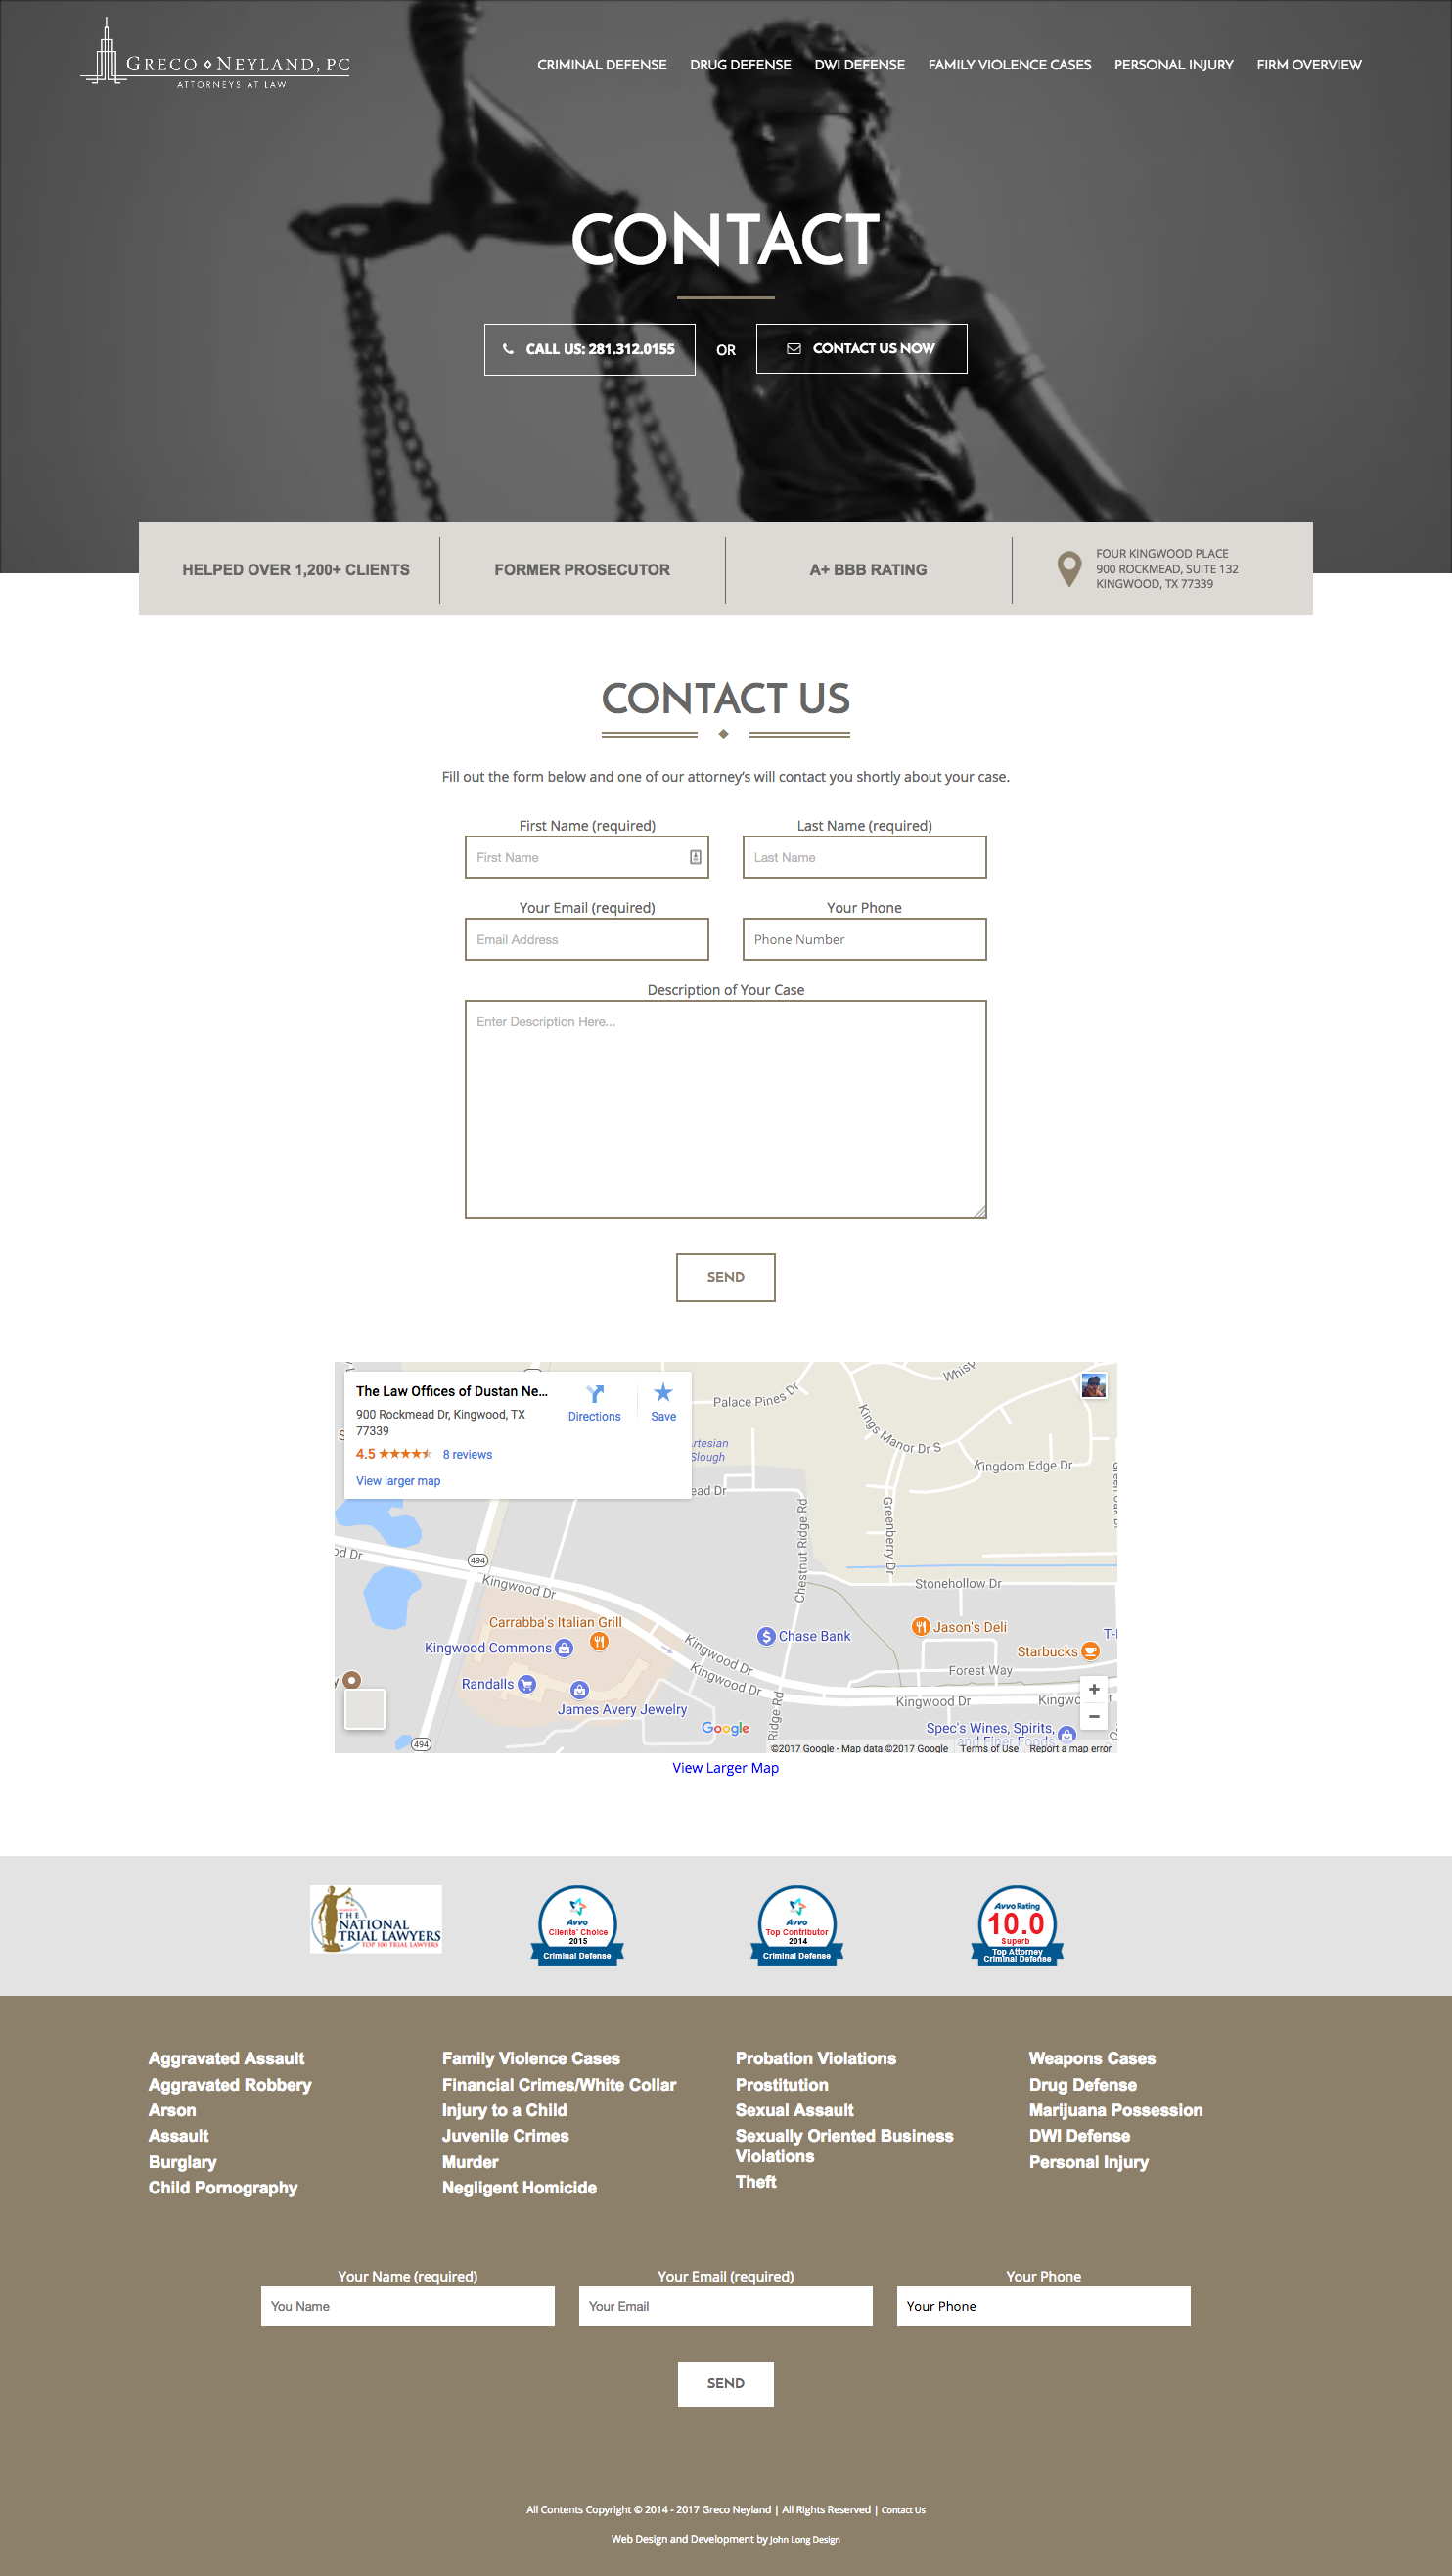Click Report a map error on the map

pyautogui.click(x=1070, y=1748)
